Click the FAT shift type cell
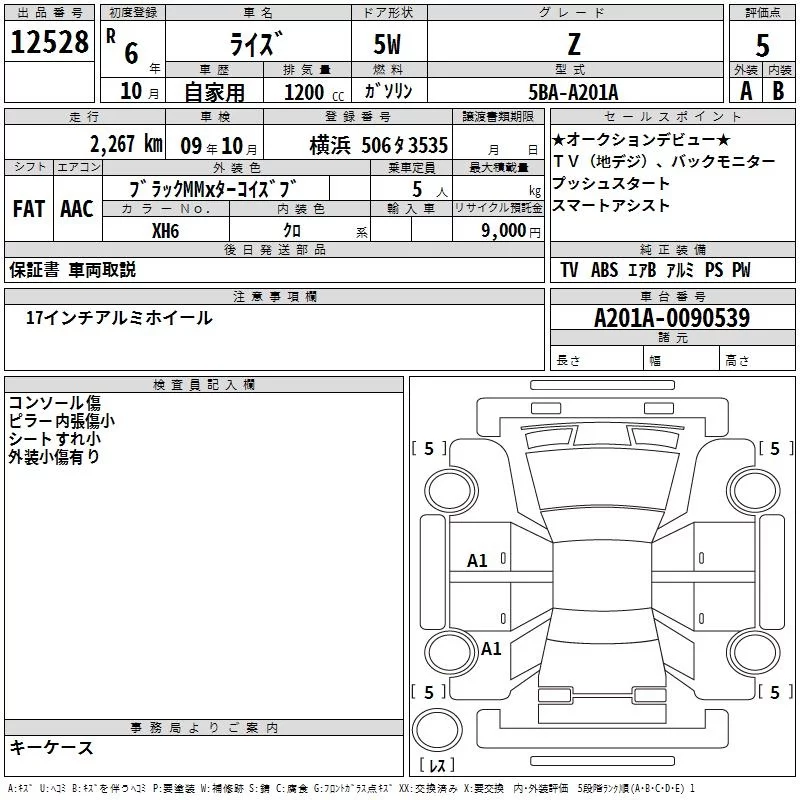Screen dimensions: 800x800 (x=28, y=209)
